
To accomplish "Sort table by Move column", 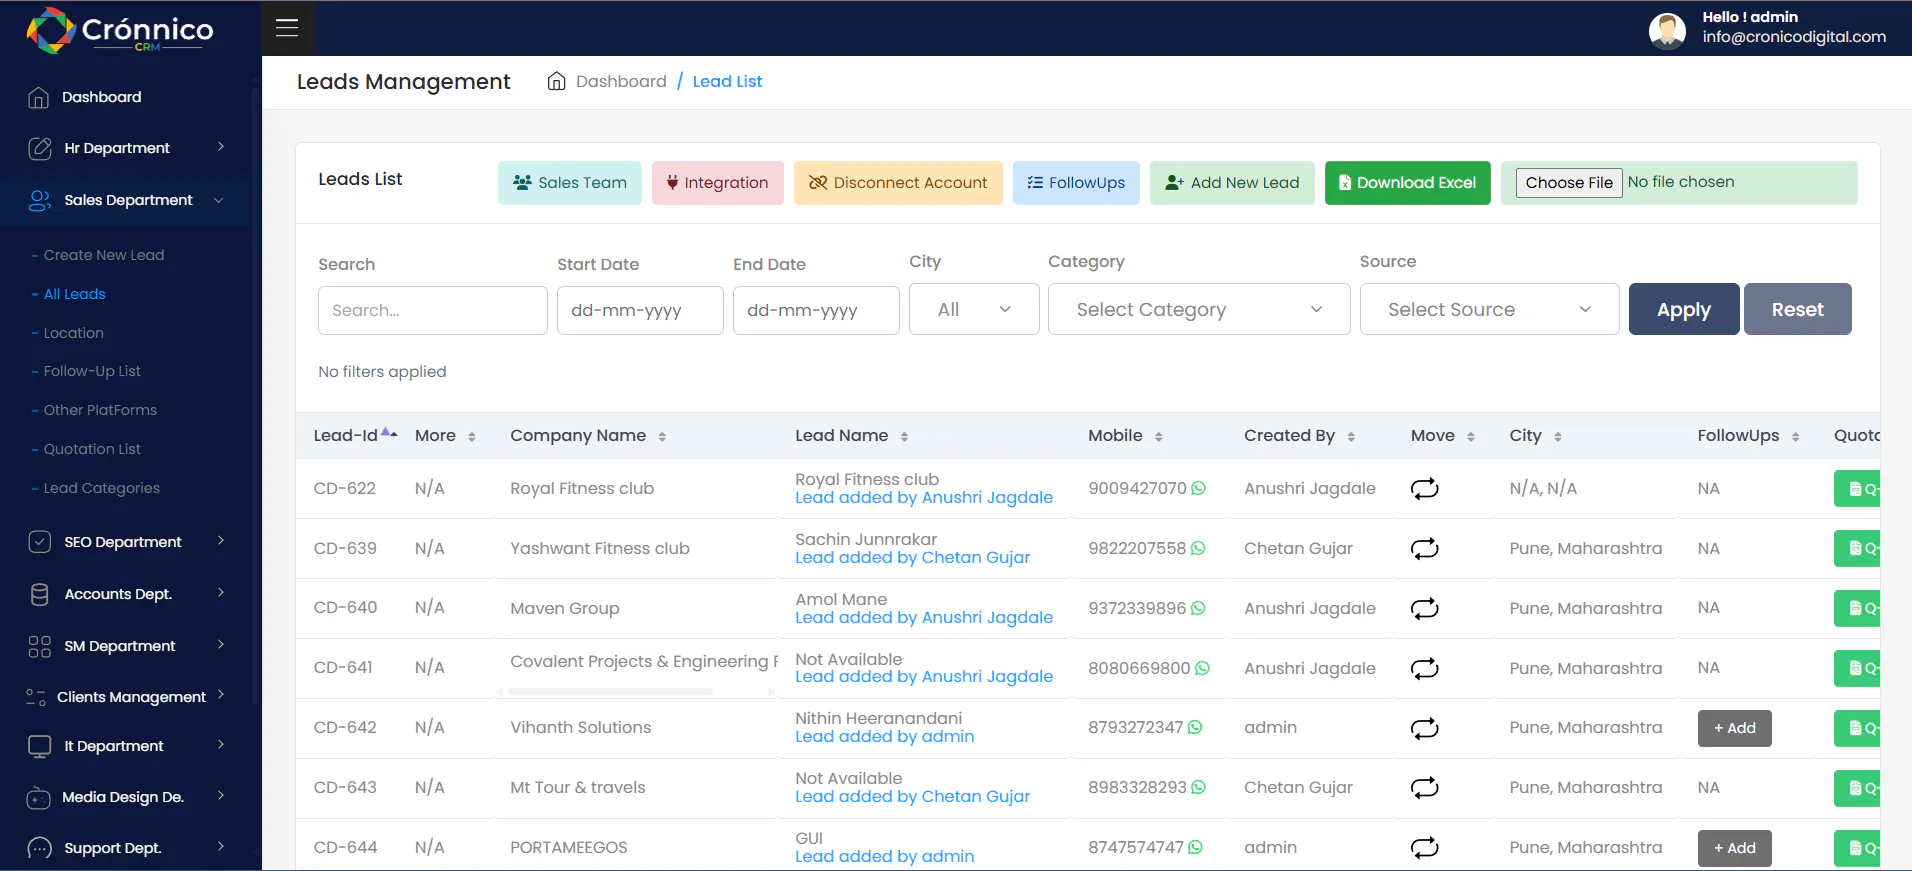I will tap(1442, 436).
